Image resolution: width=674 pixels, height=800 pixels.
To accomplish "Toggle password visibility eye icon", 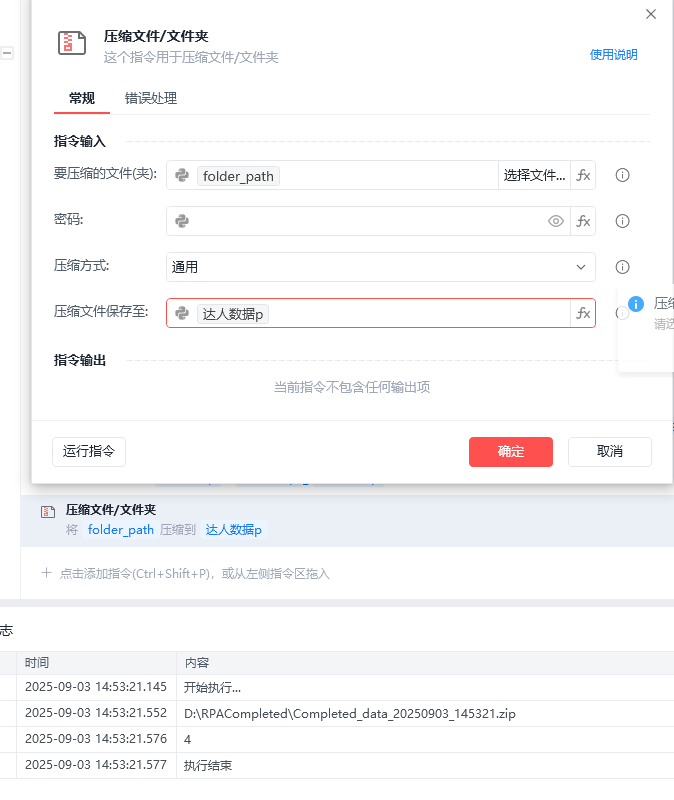I will pos(556,221).
